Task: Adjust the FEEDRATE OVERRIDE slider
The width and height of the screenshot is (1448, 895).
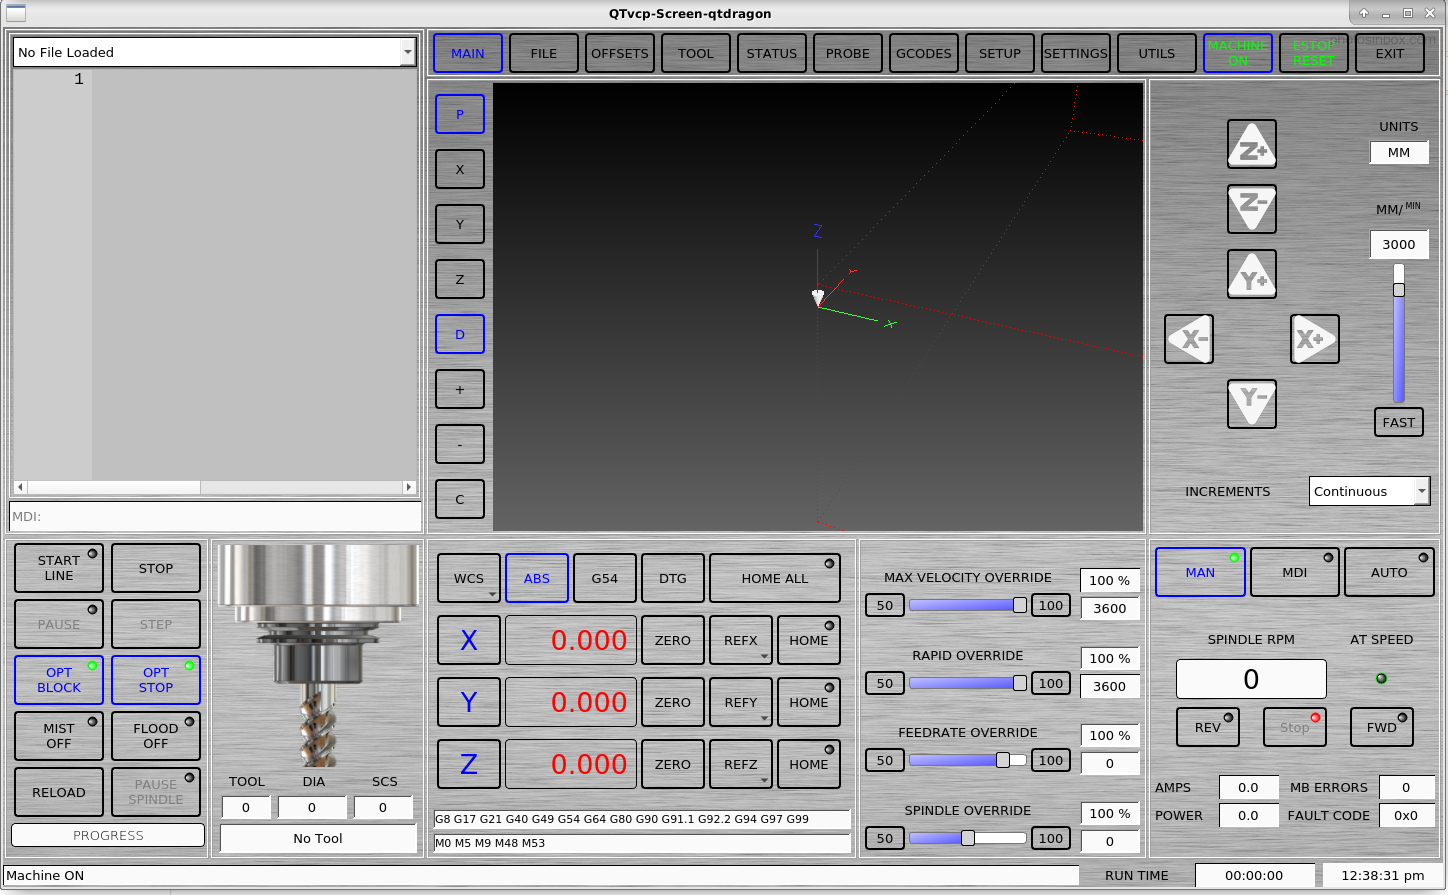Action: pos(968,760)
